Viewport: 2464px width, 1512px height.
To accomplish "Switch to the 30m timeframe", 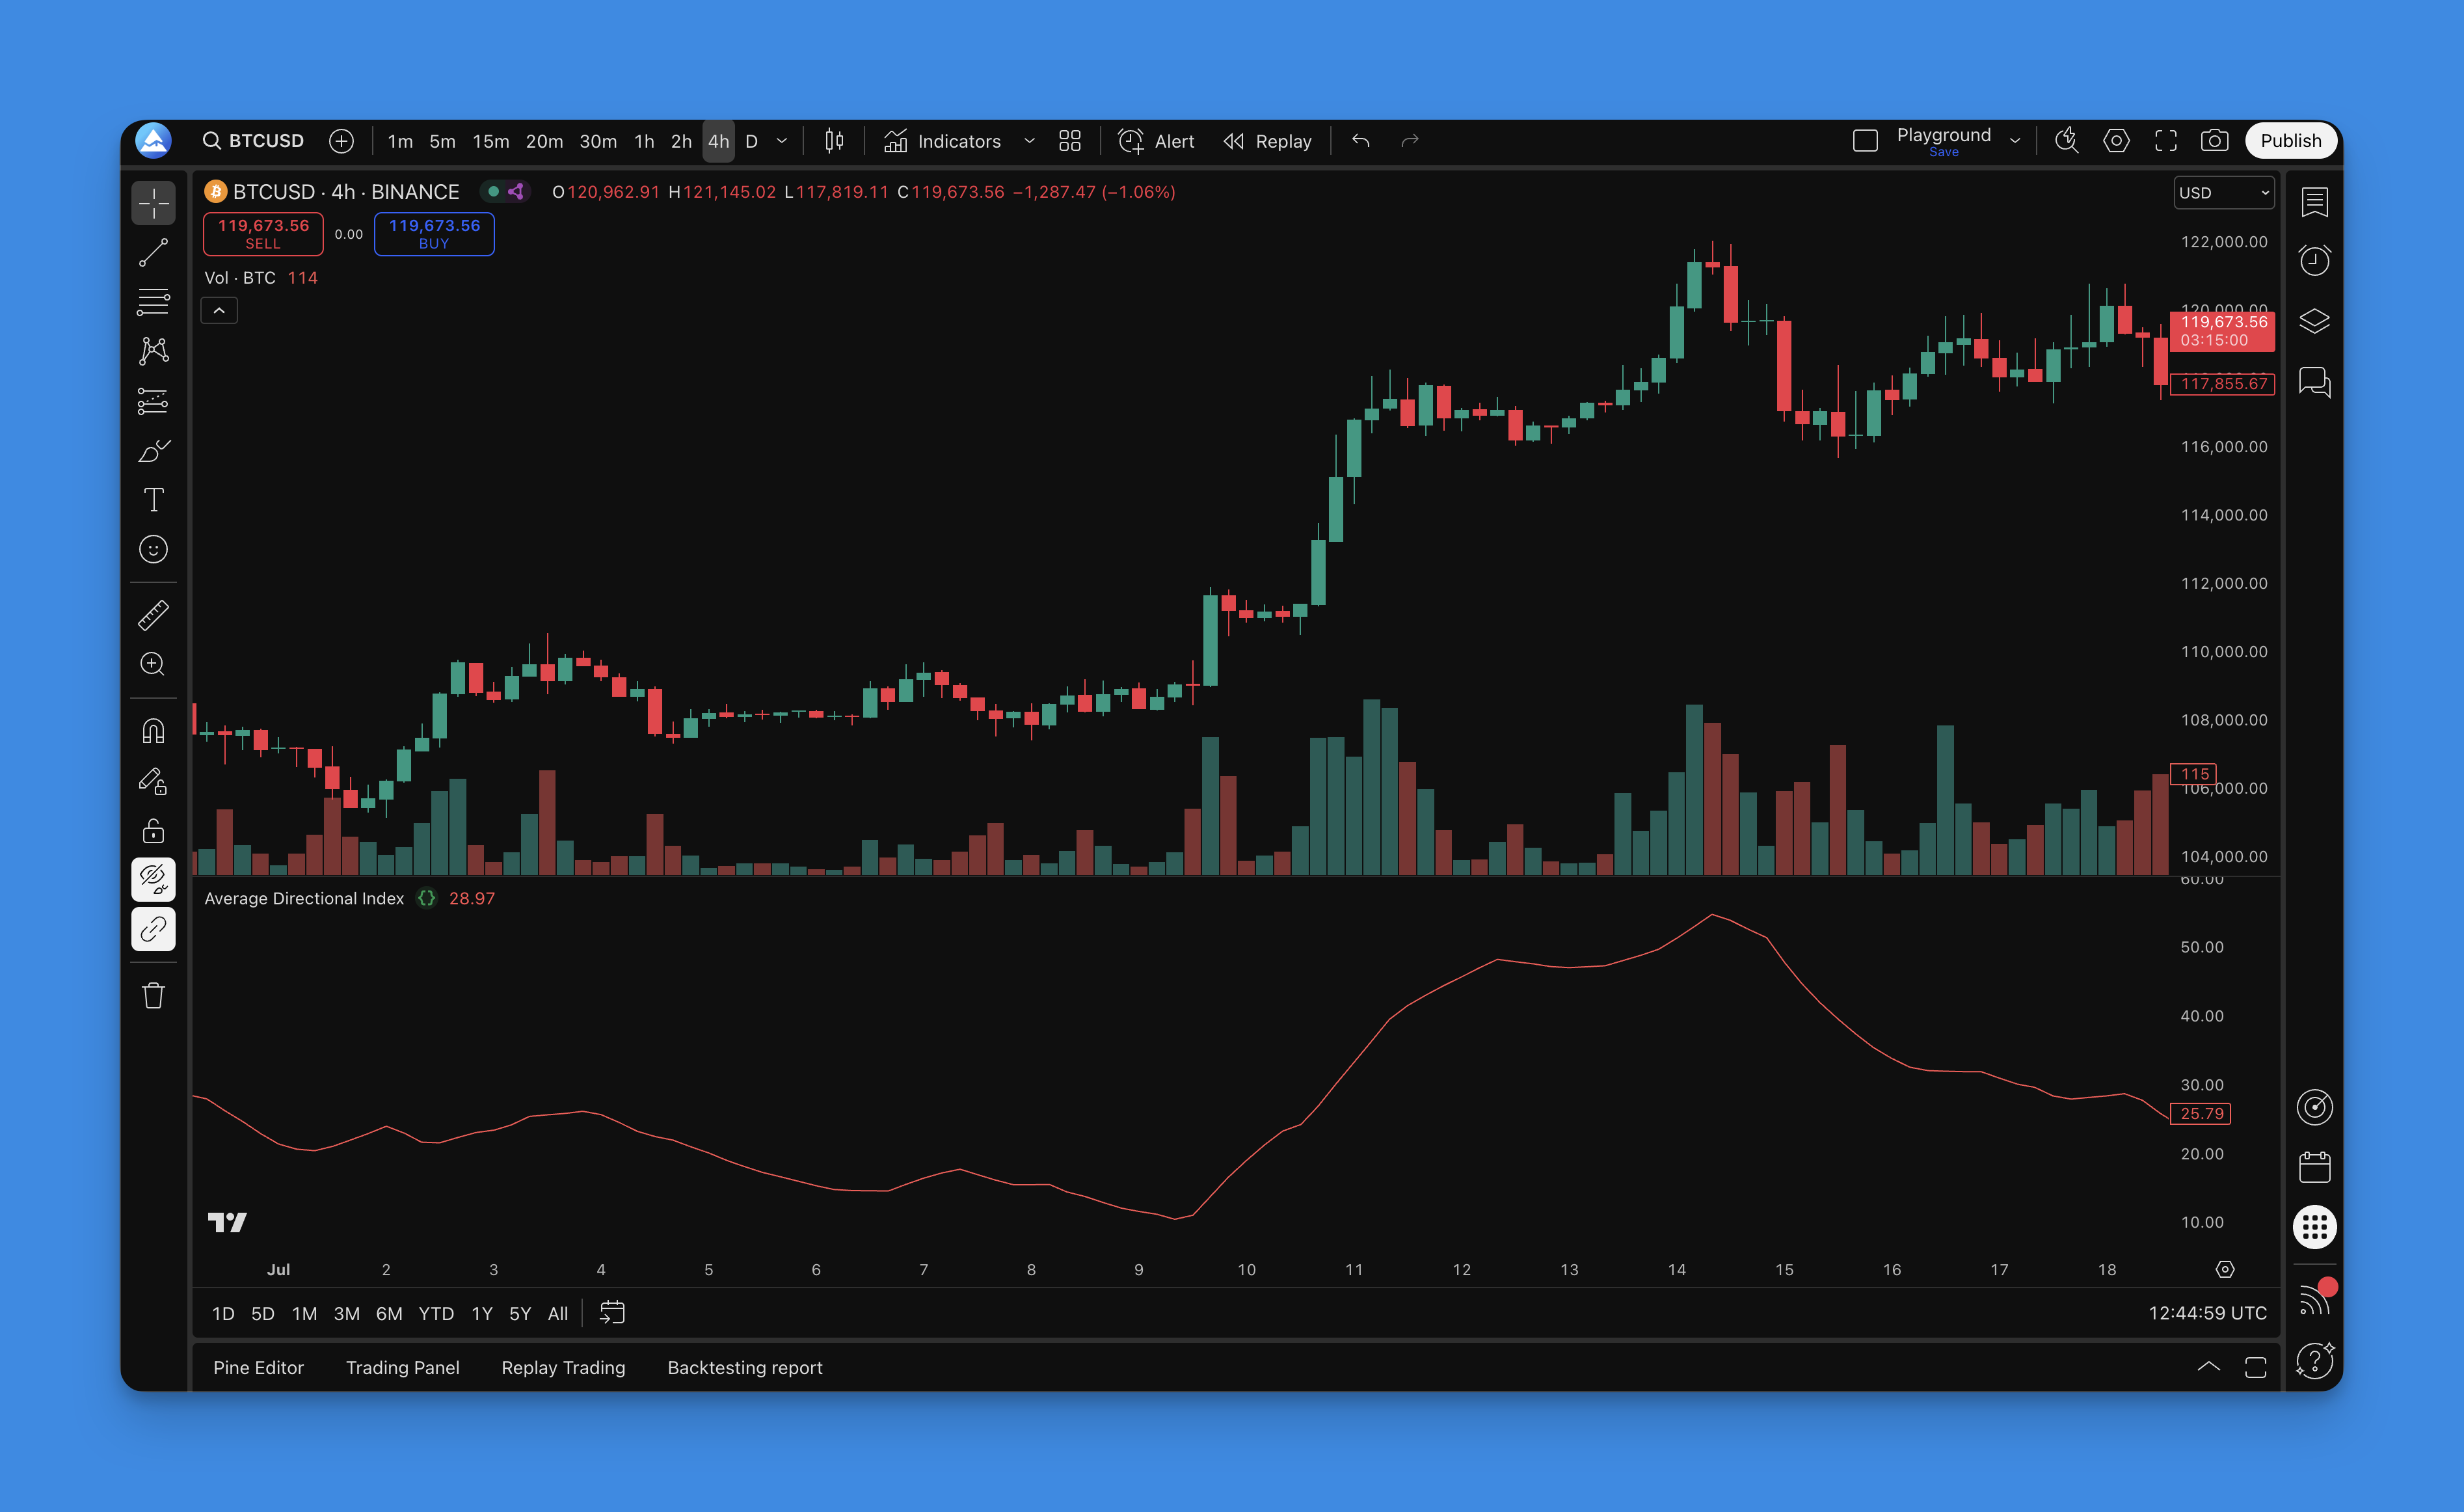I will tap(598, 141).
